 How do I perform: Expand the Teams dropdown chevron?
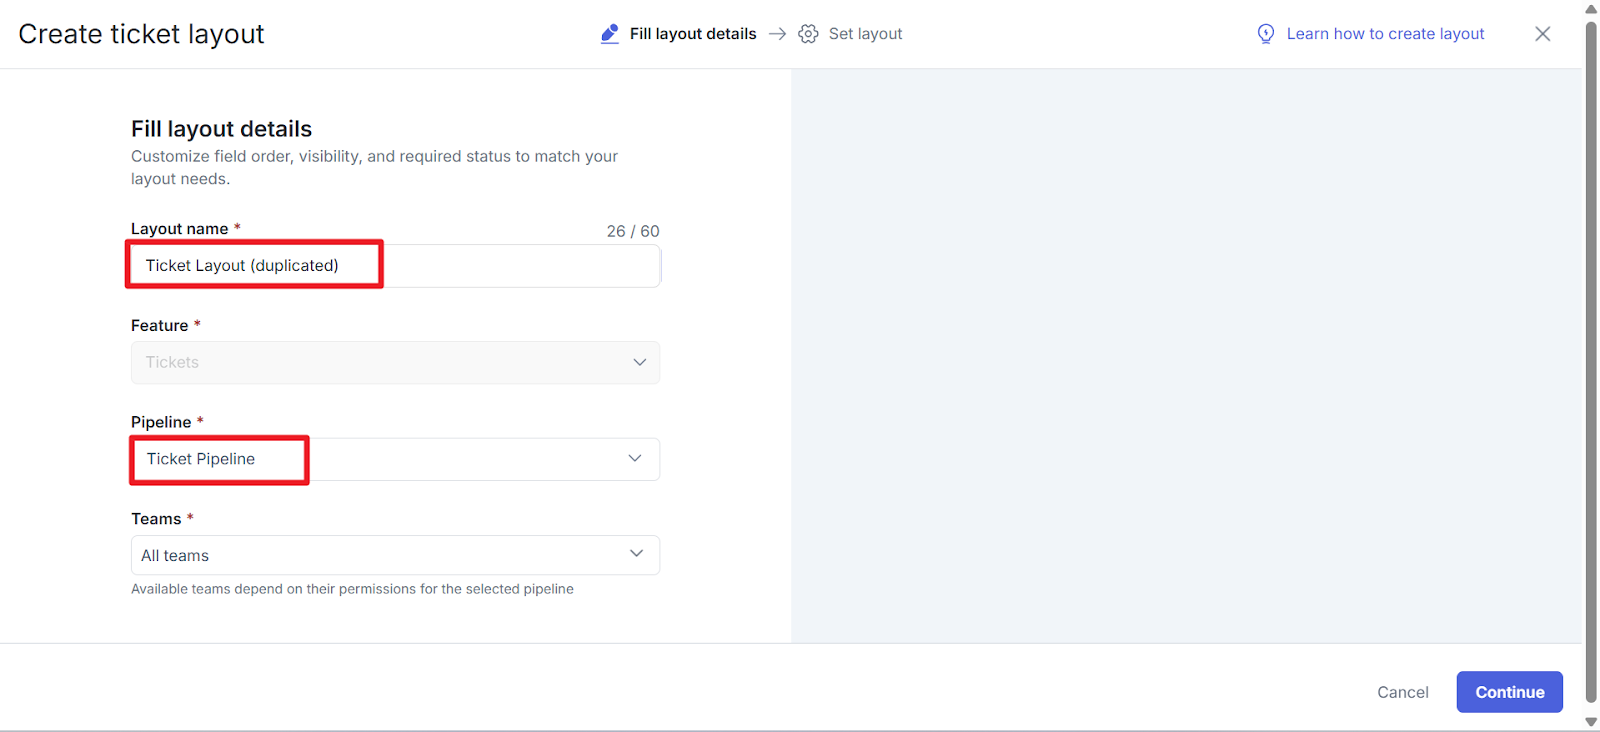pyautogui.click(x=636, y=554)
